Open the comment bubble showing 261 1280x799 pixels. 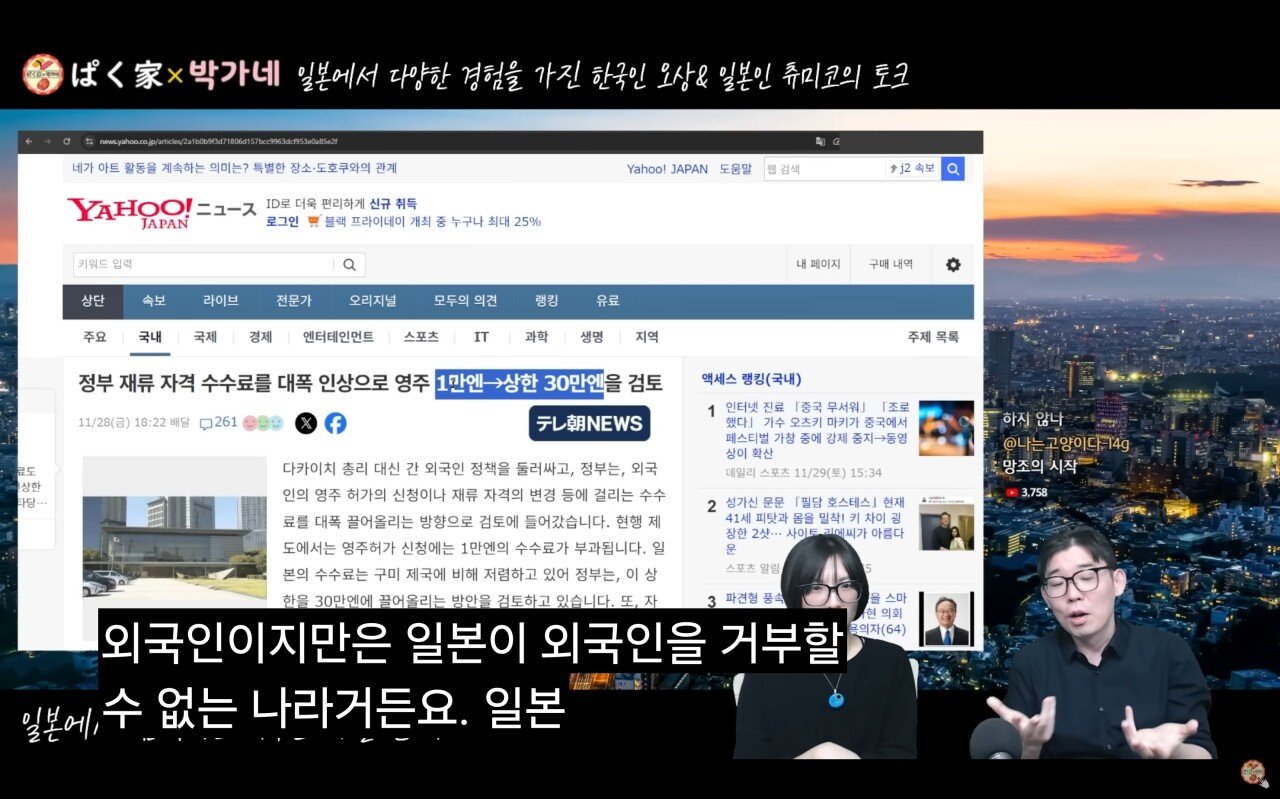click(x=218, y=423)
